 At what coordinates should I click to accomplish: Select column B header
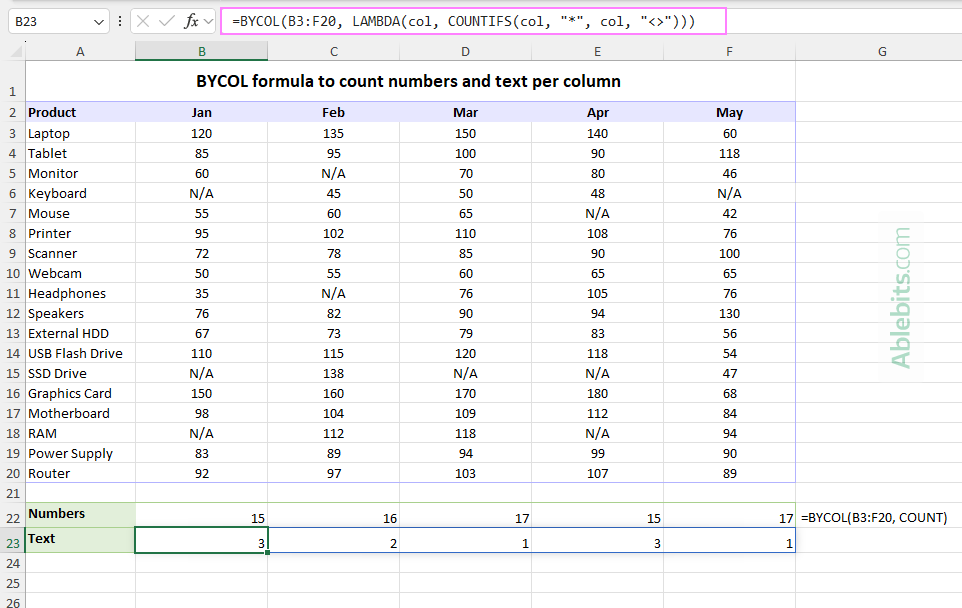(201, 51)
